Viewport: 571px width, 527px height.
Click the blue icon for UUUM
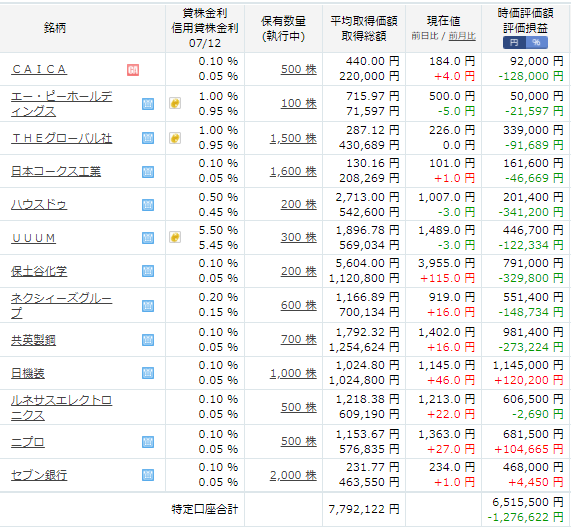[x=148, y=238]
